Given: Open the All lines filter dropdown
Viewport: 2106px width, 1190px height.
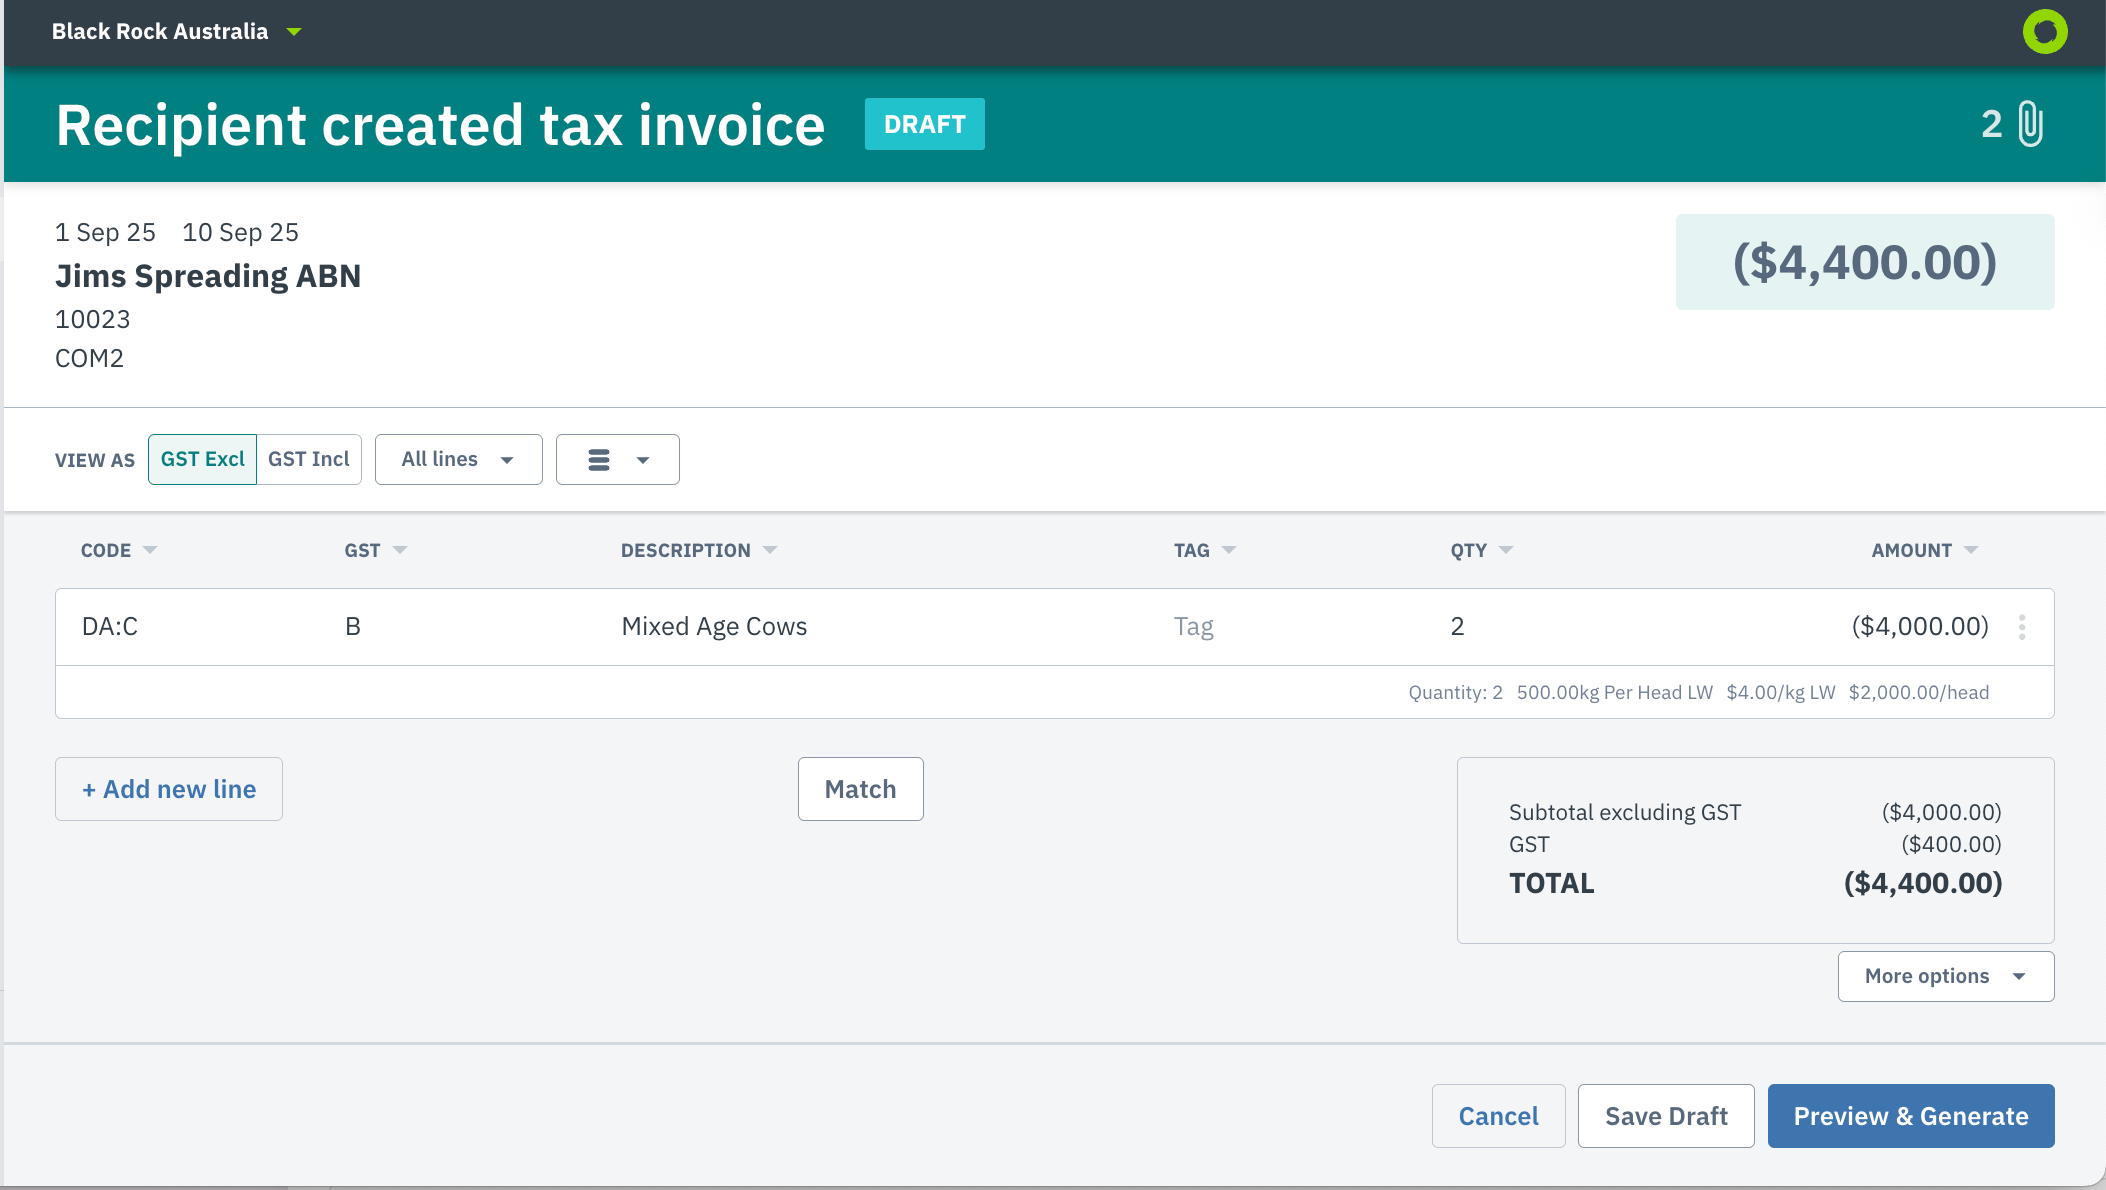Looking at the screenshot, I should point(458,460).
